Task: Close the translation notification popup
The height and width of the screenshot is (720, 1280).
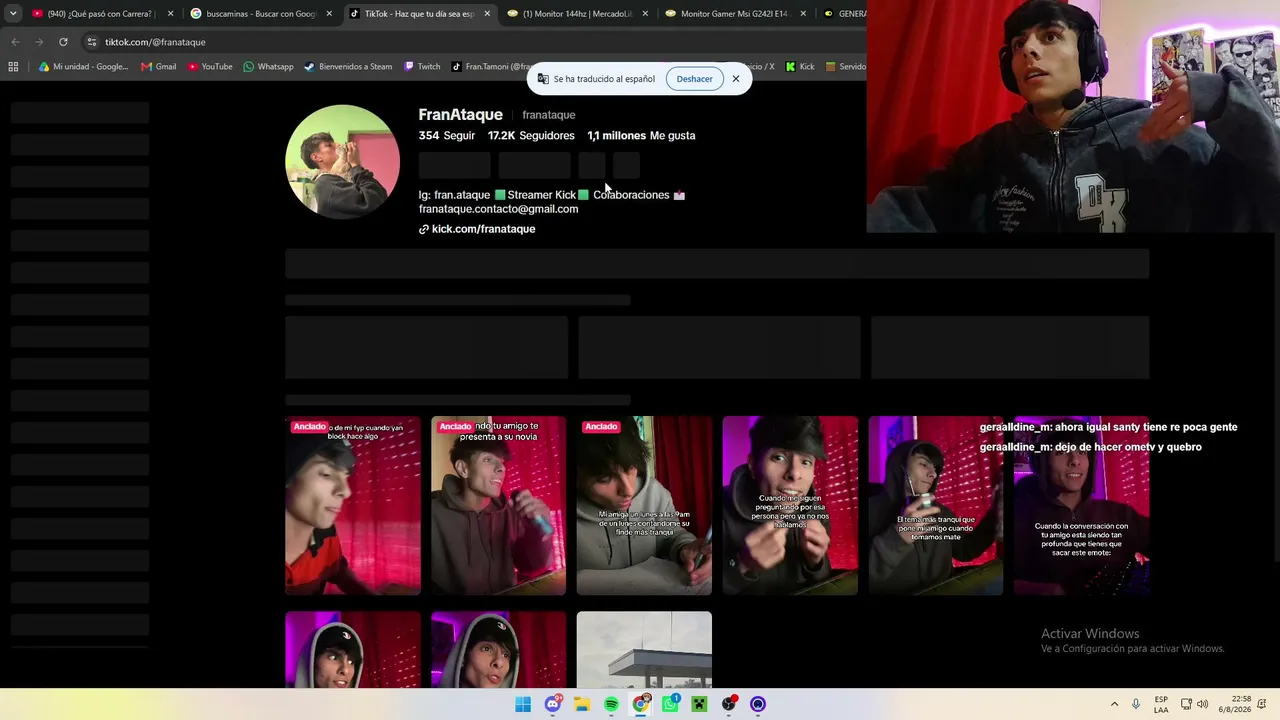Action: (x=735, y=79)
